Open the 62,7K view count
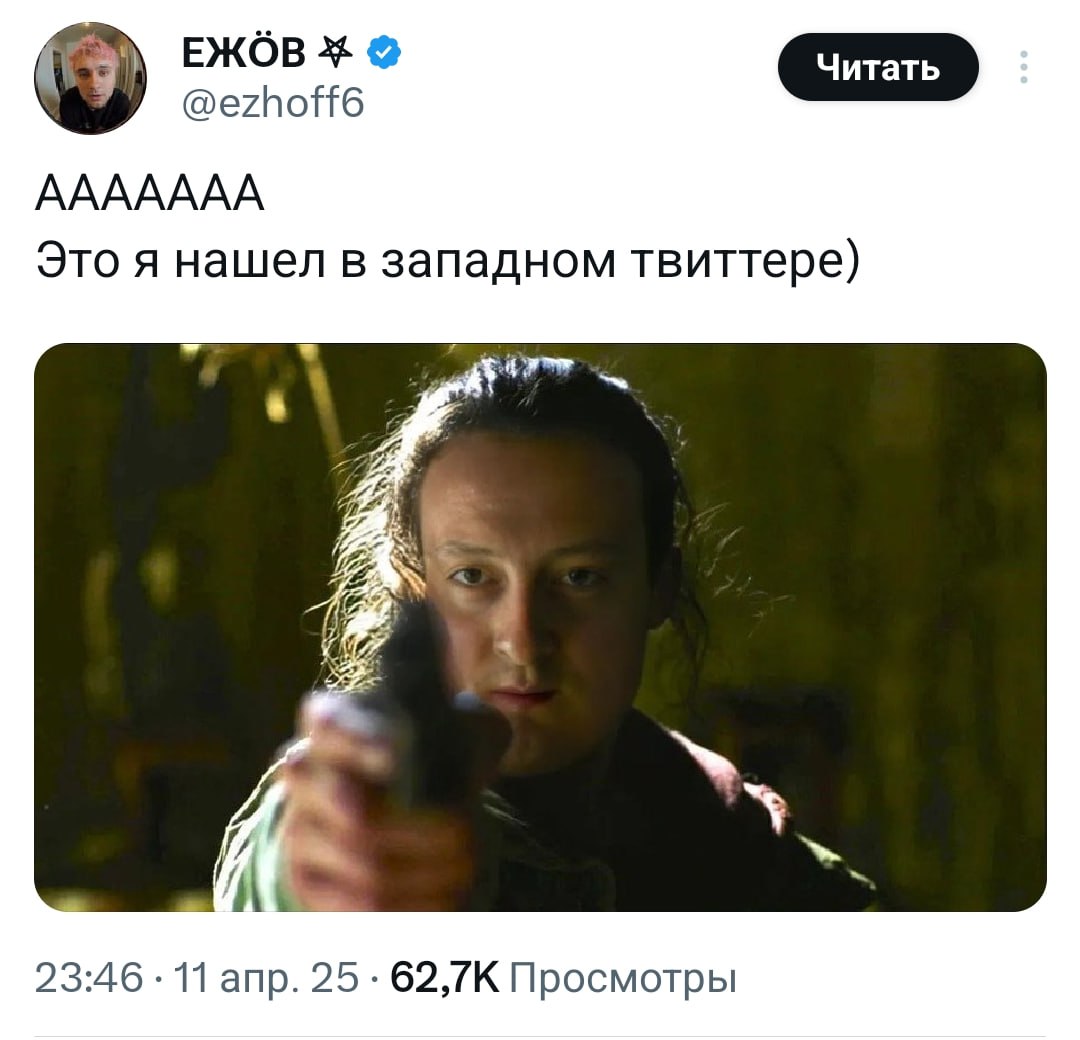The image size is (1080, 1040). 444,977
